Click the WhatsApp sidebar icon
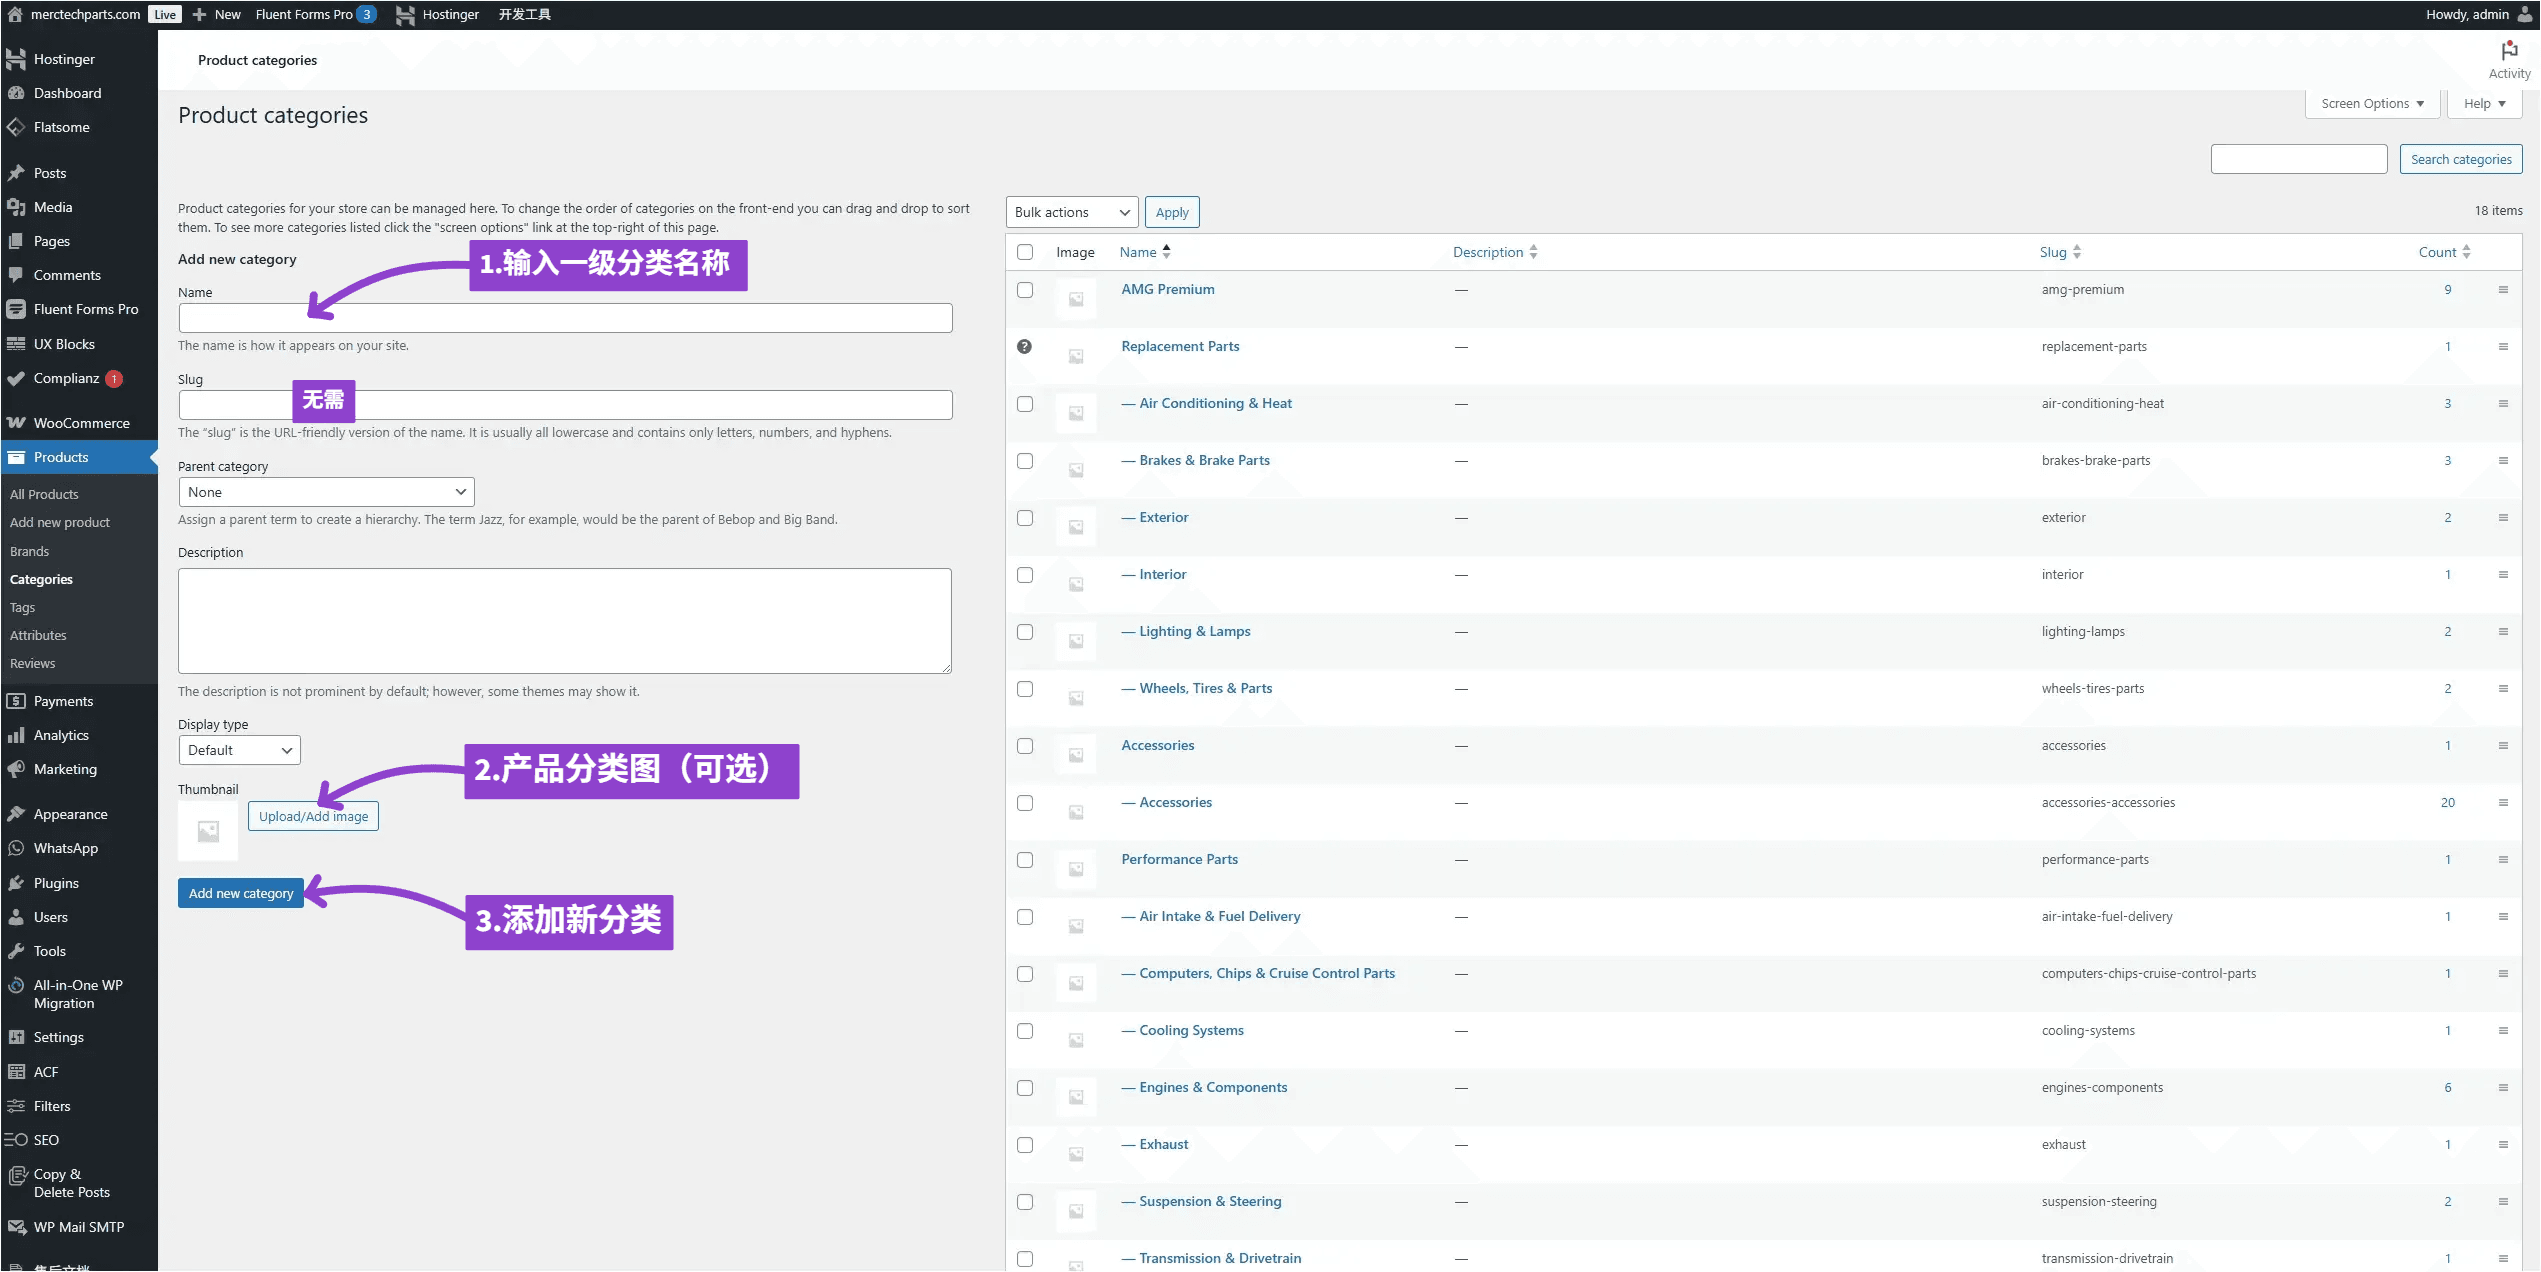The height and width of the screenshot is (1272, 2541). pyautogui.click(x=16, y=848)
